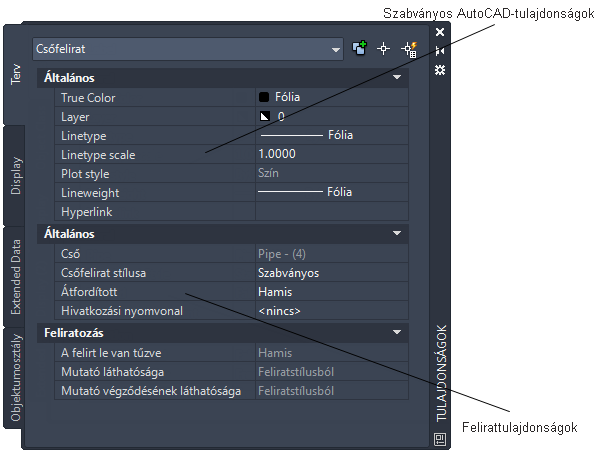The height and width of the screenshot is (451, 600).
Task: Click the Cső property label
Action: click(x=70, y=254)
